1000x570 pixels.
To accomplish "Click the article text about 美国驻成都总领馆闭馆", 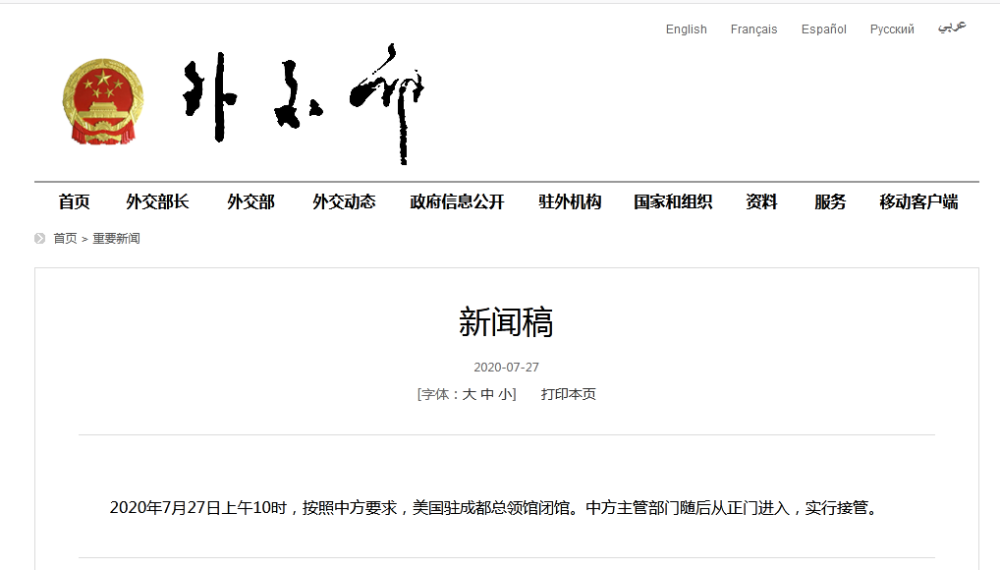I will point(496,508).
